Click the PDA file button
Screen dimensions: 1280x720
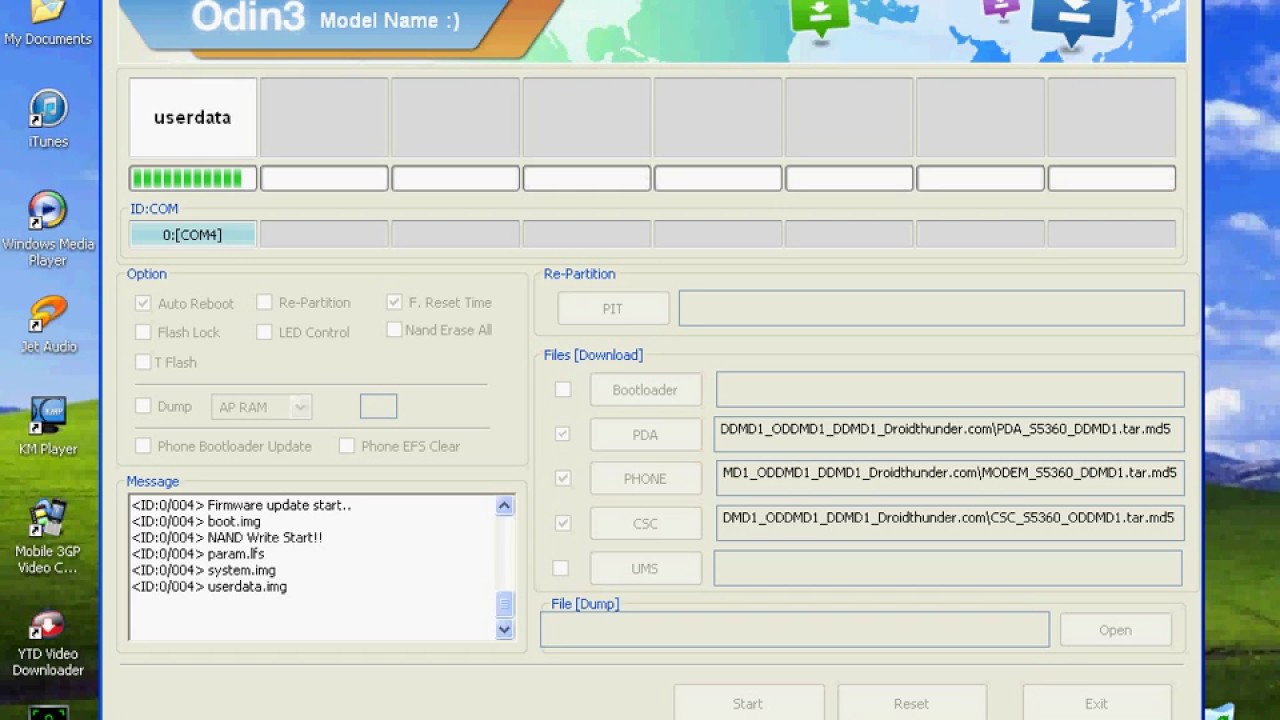point(645,435)
